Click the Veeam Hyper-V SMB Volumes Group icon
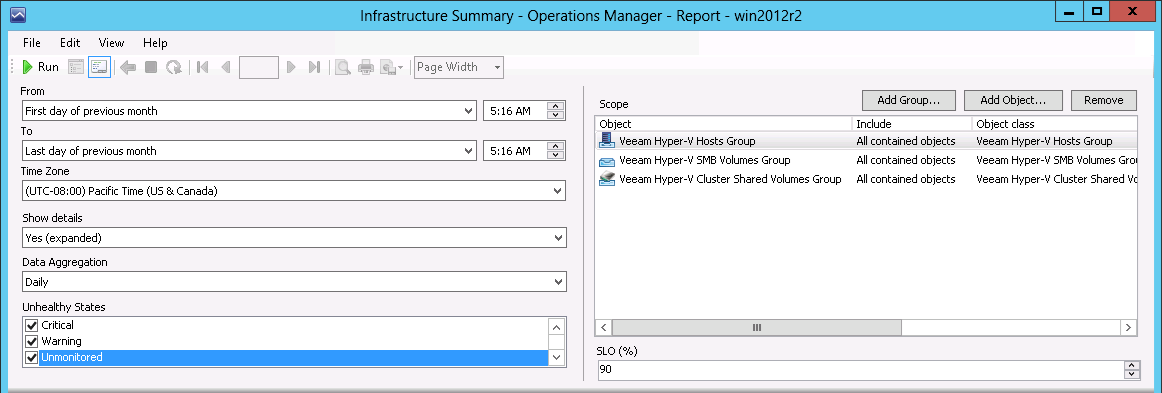 click(x=607, y=160)
